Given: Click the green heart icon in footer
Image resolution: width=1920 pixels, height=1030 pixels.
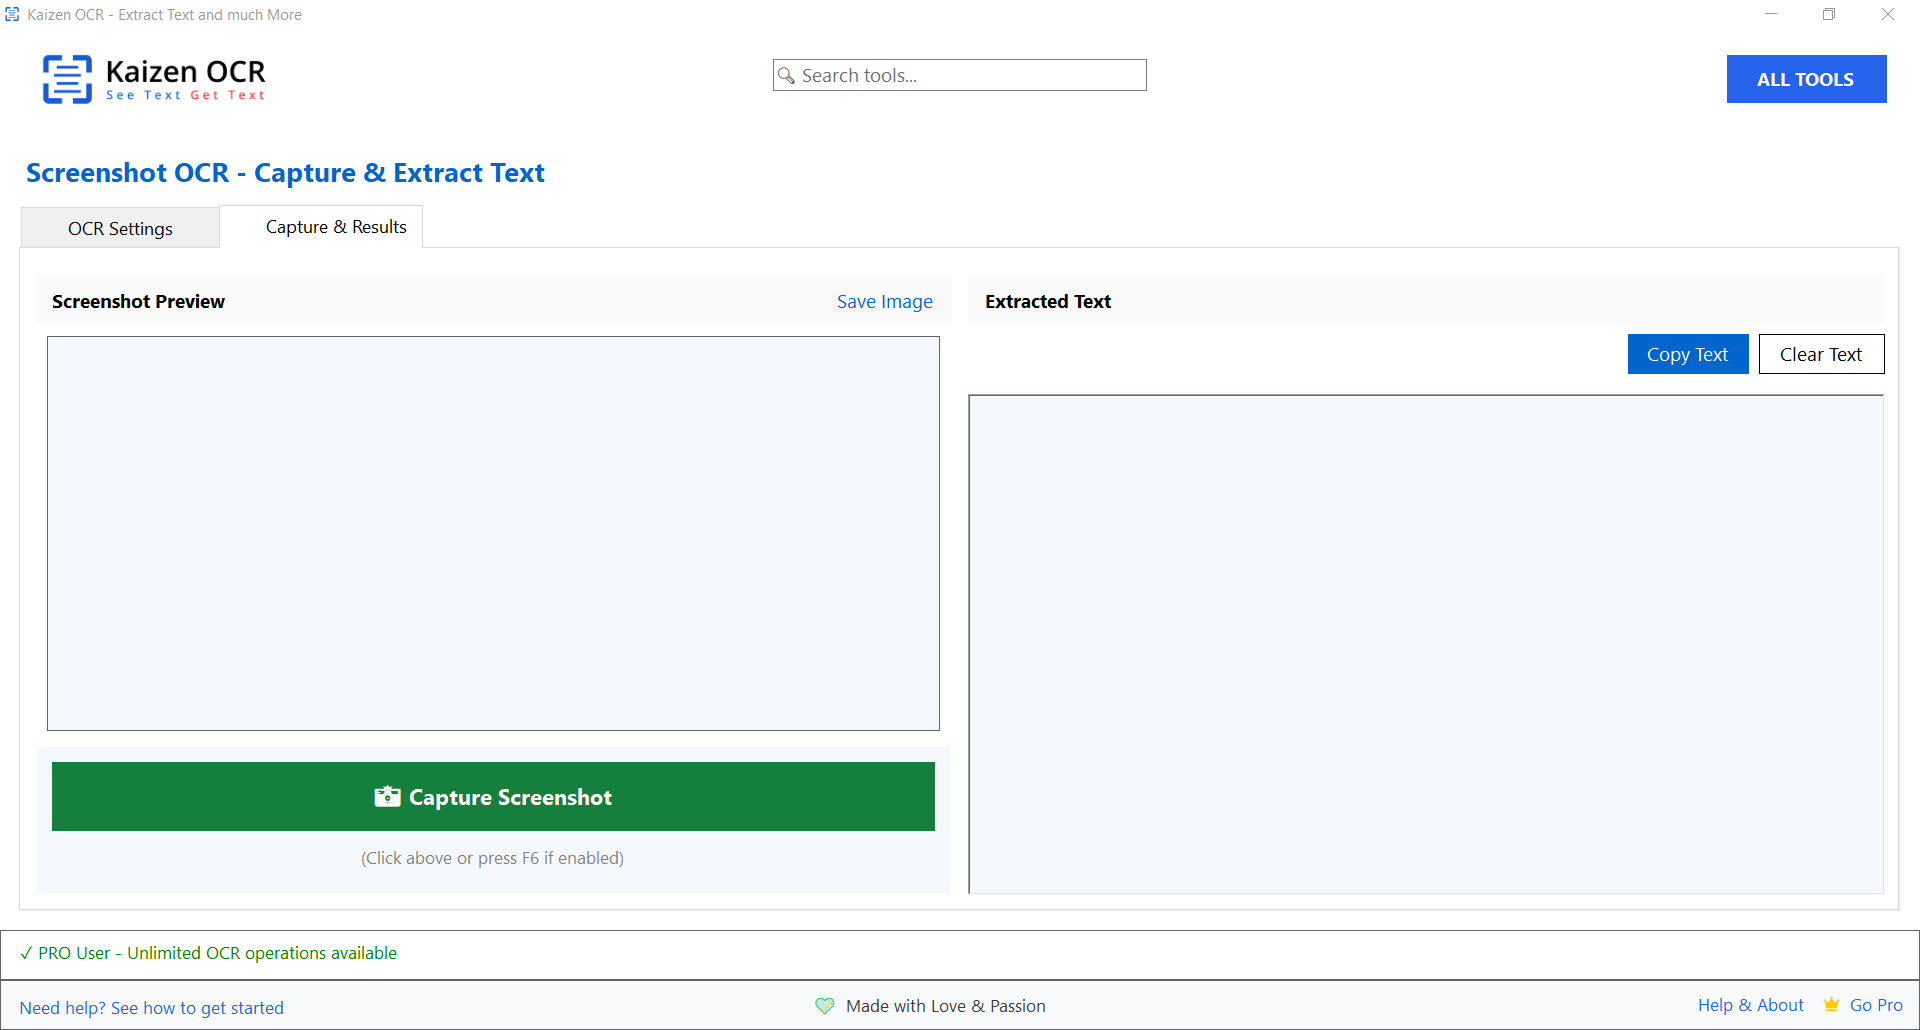Looking at the screenshot, I should pyautogui.click(x=824, y=1006).
